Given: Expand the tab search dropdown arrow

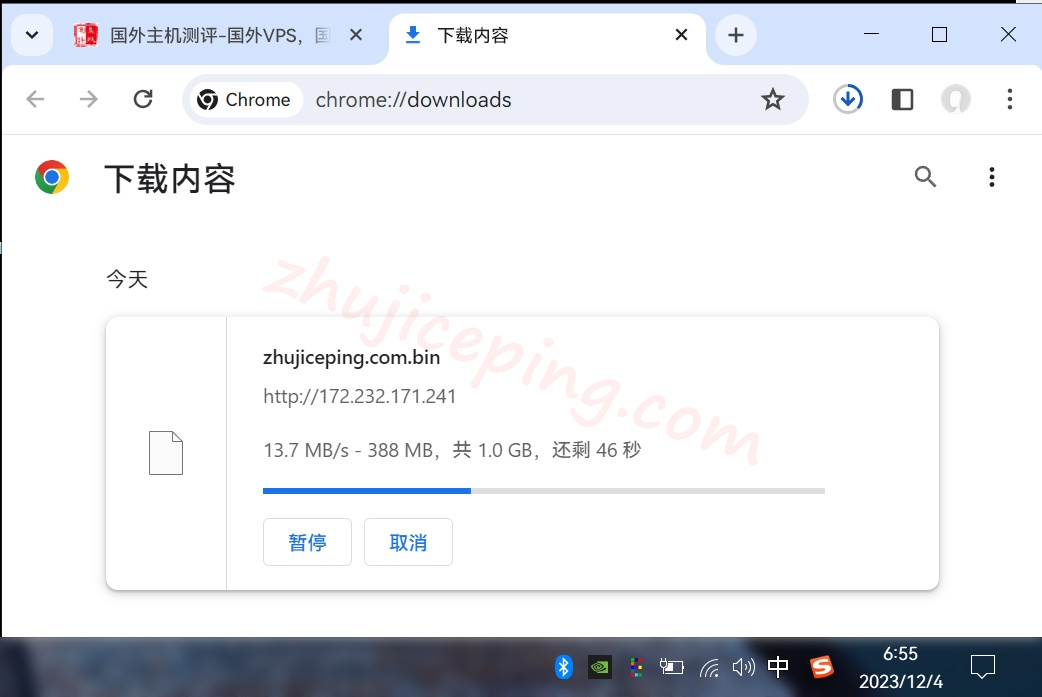Looking at the screenshot, I should click(32, 35).
